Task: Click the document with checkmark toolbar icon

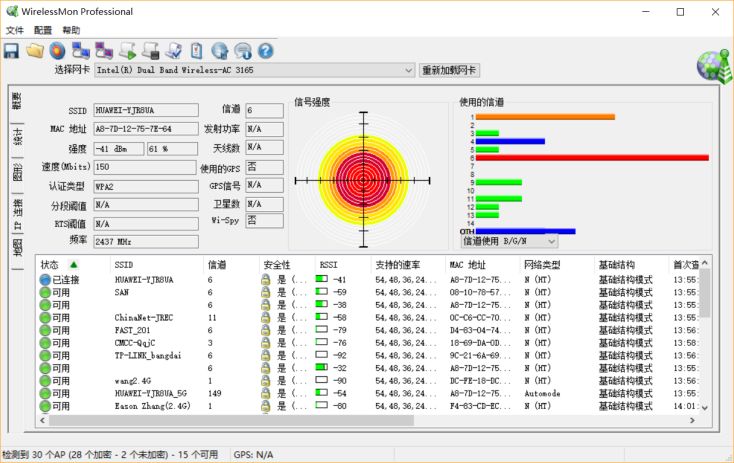Action: [174, 51]
